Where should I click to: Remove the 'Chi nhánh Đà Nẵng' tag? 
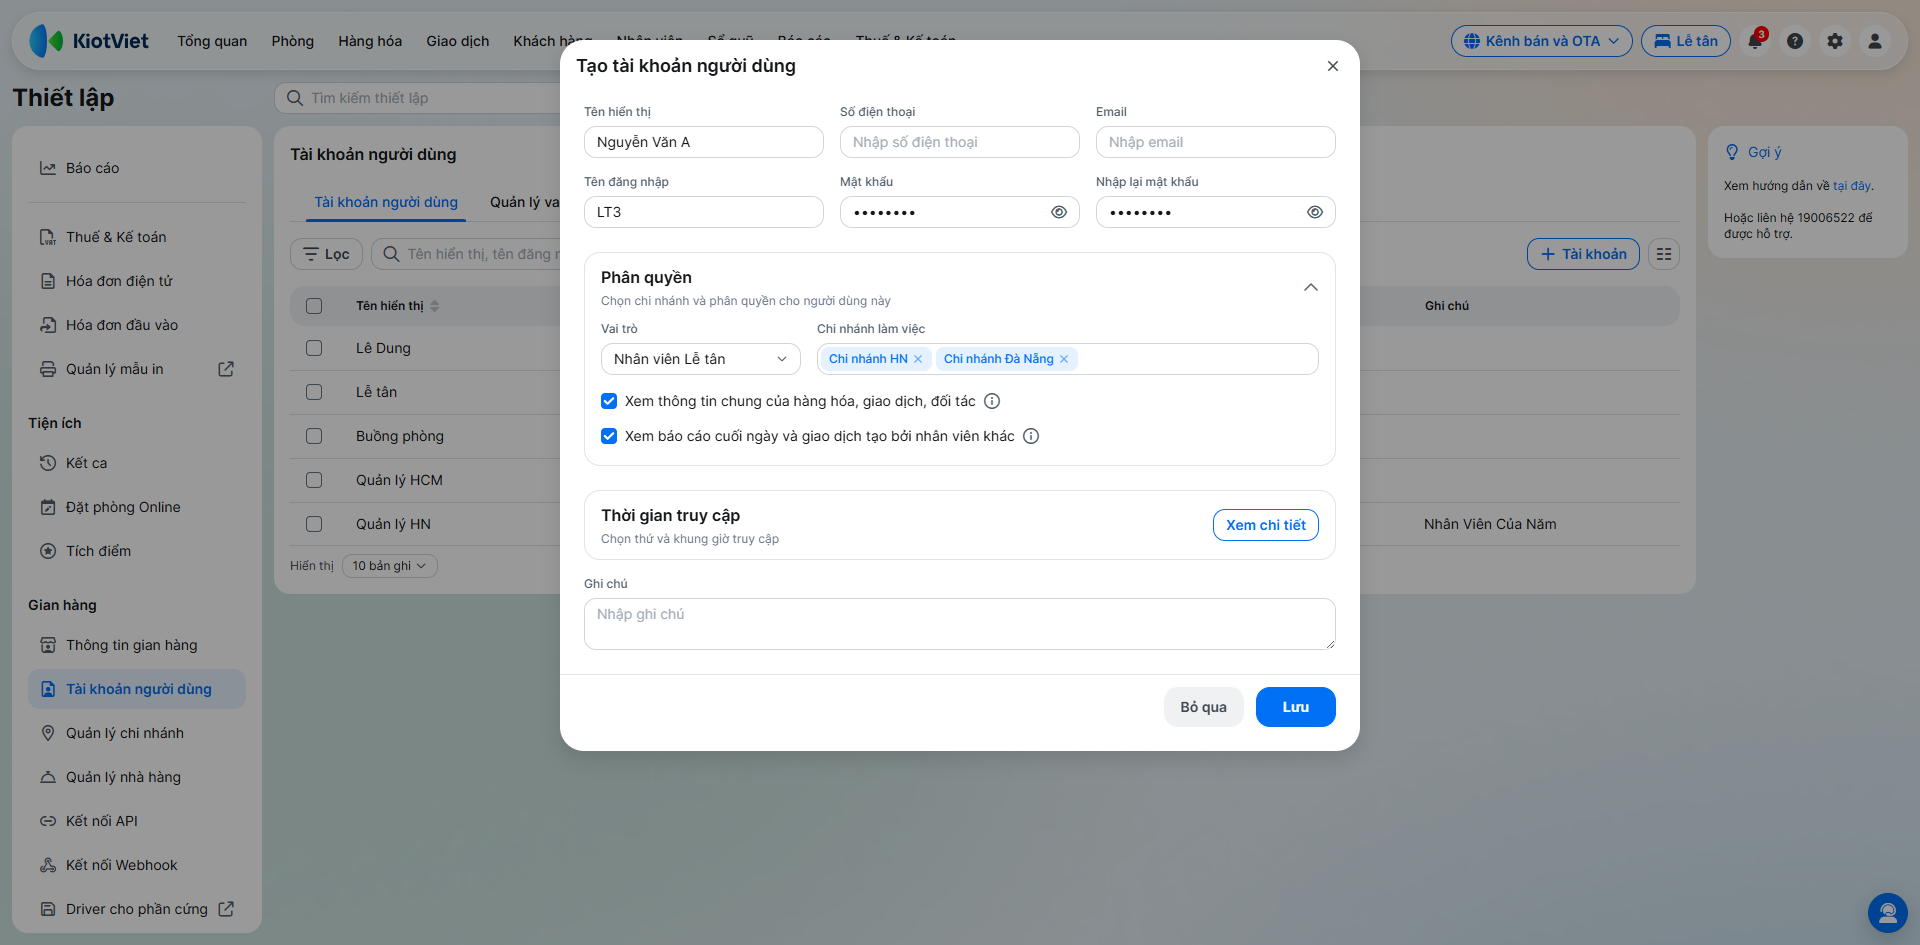coord(1064,359)
